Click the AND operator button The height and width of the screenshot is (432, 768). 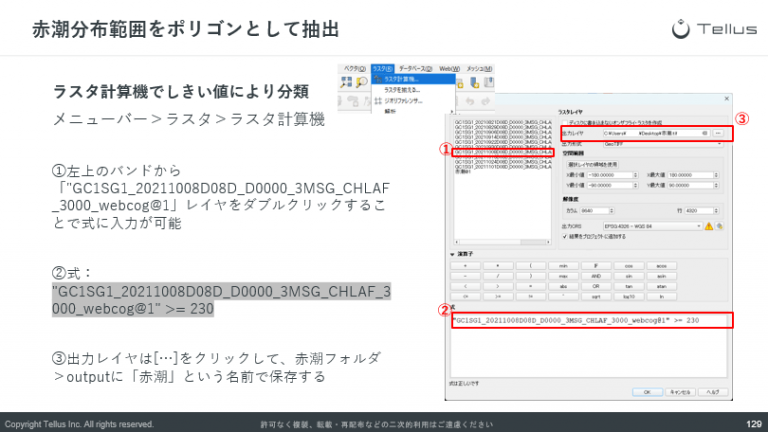596,276
